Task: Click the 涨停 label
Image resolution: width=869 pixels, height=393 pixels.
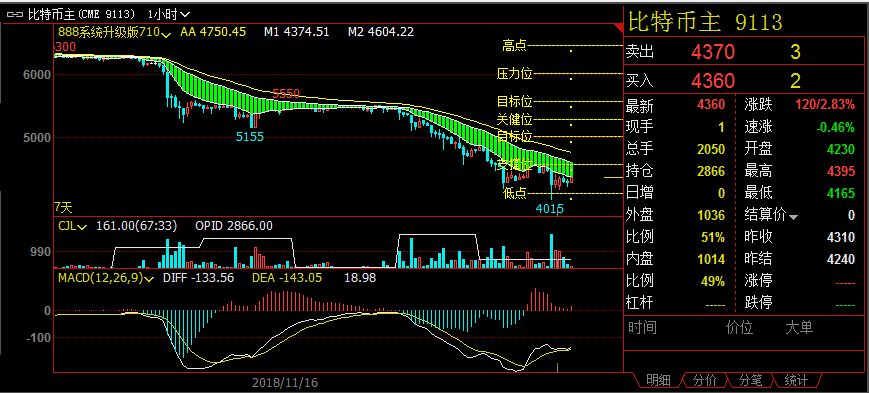Action: point(758,281)
